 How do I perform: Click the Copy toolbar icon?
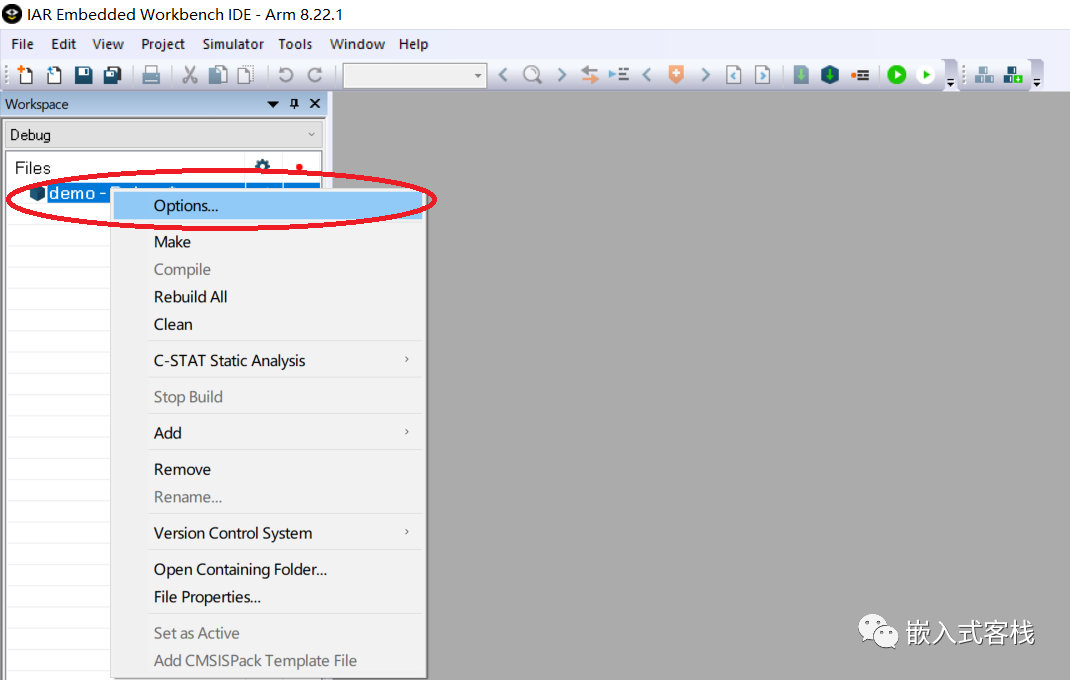tap(218, 74)
